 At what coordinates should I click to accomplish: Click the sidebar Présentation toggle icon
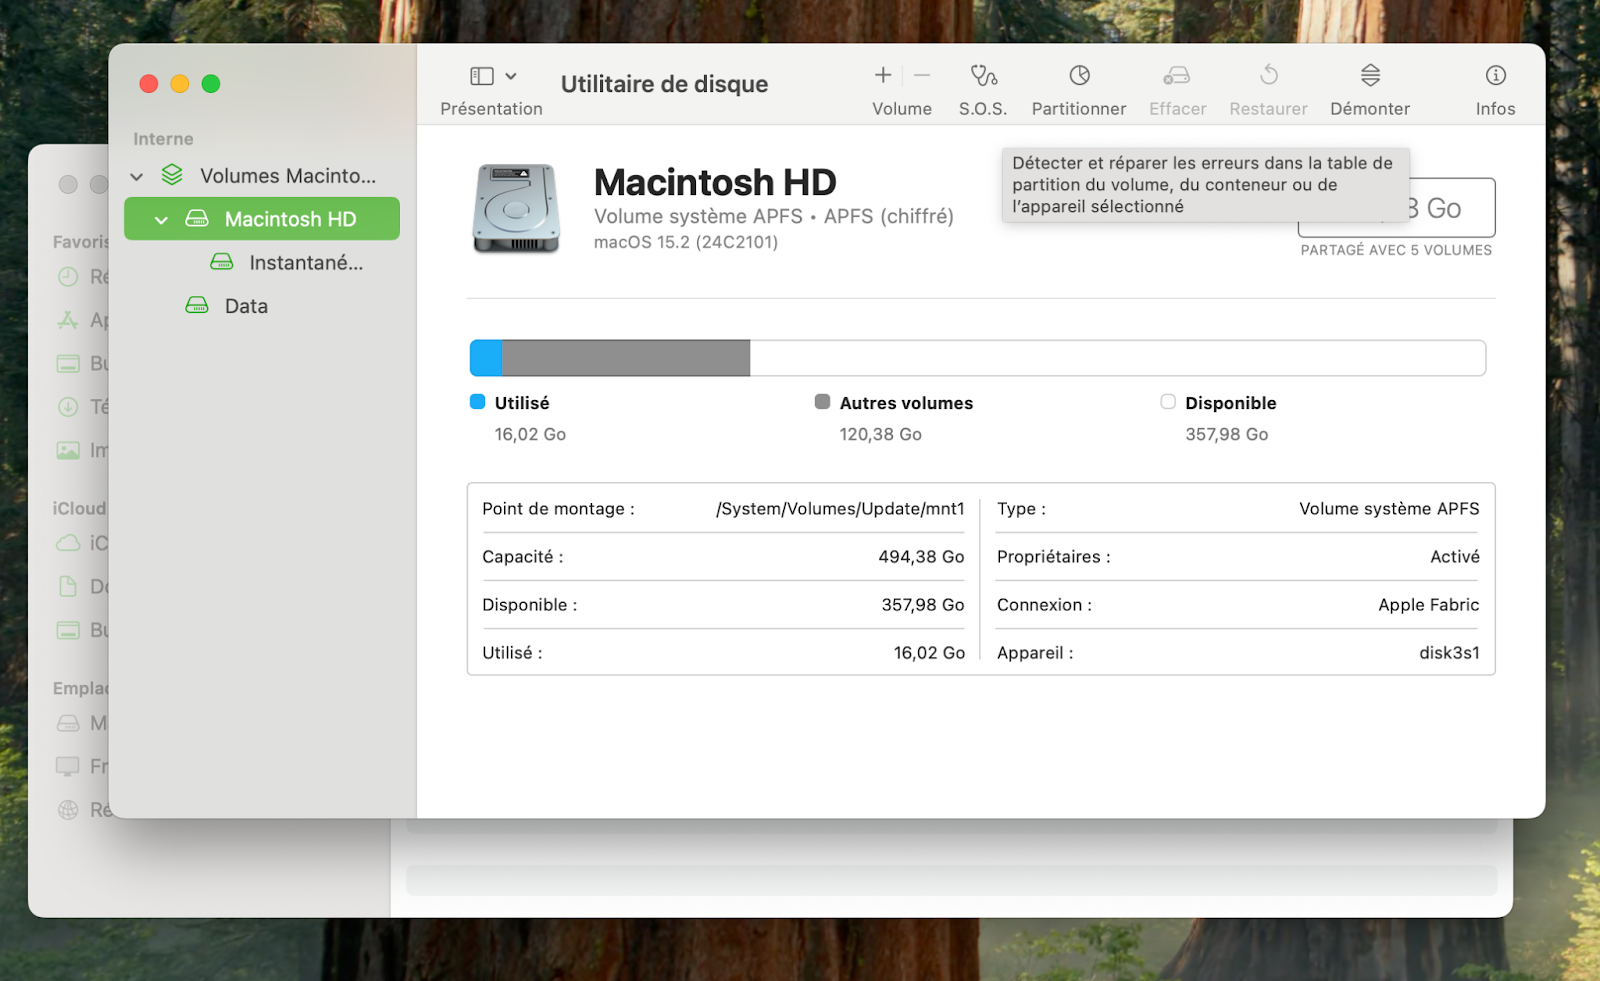coord(482,76)
